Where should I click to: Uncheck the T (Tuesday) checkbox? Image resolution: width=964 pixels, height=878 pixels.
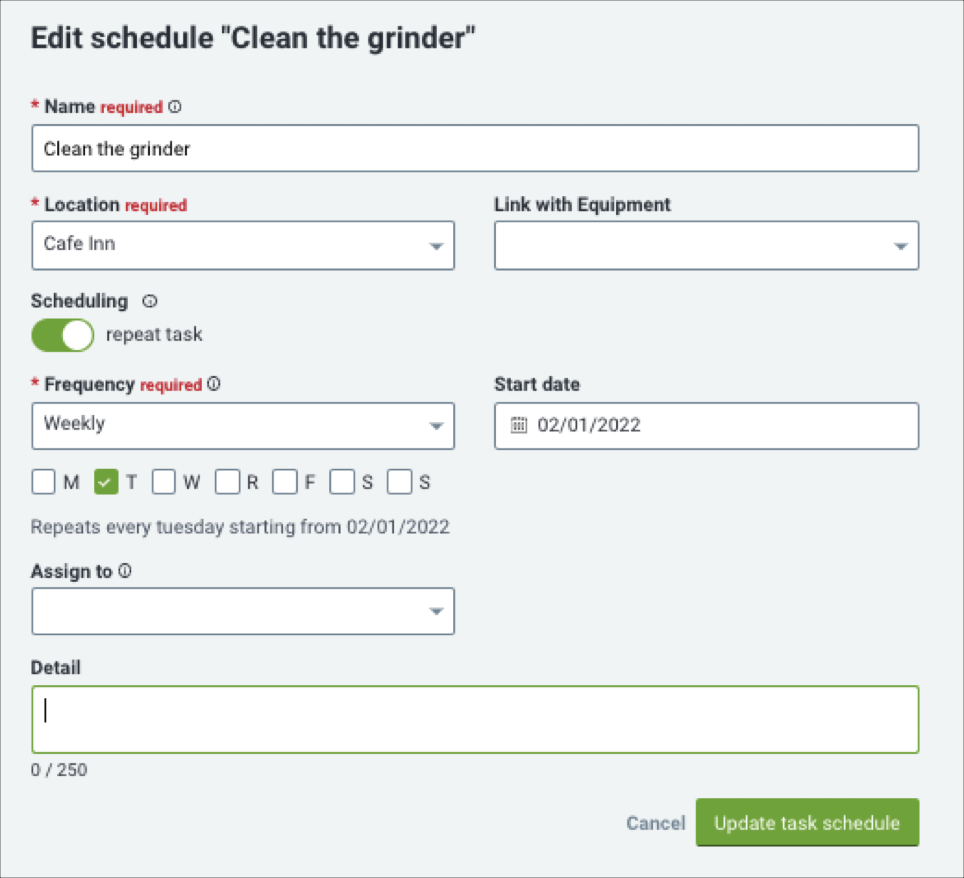click(x=106, y=482)
